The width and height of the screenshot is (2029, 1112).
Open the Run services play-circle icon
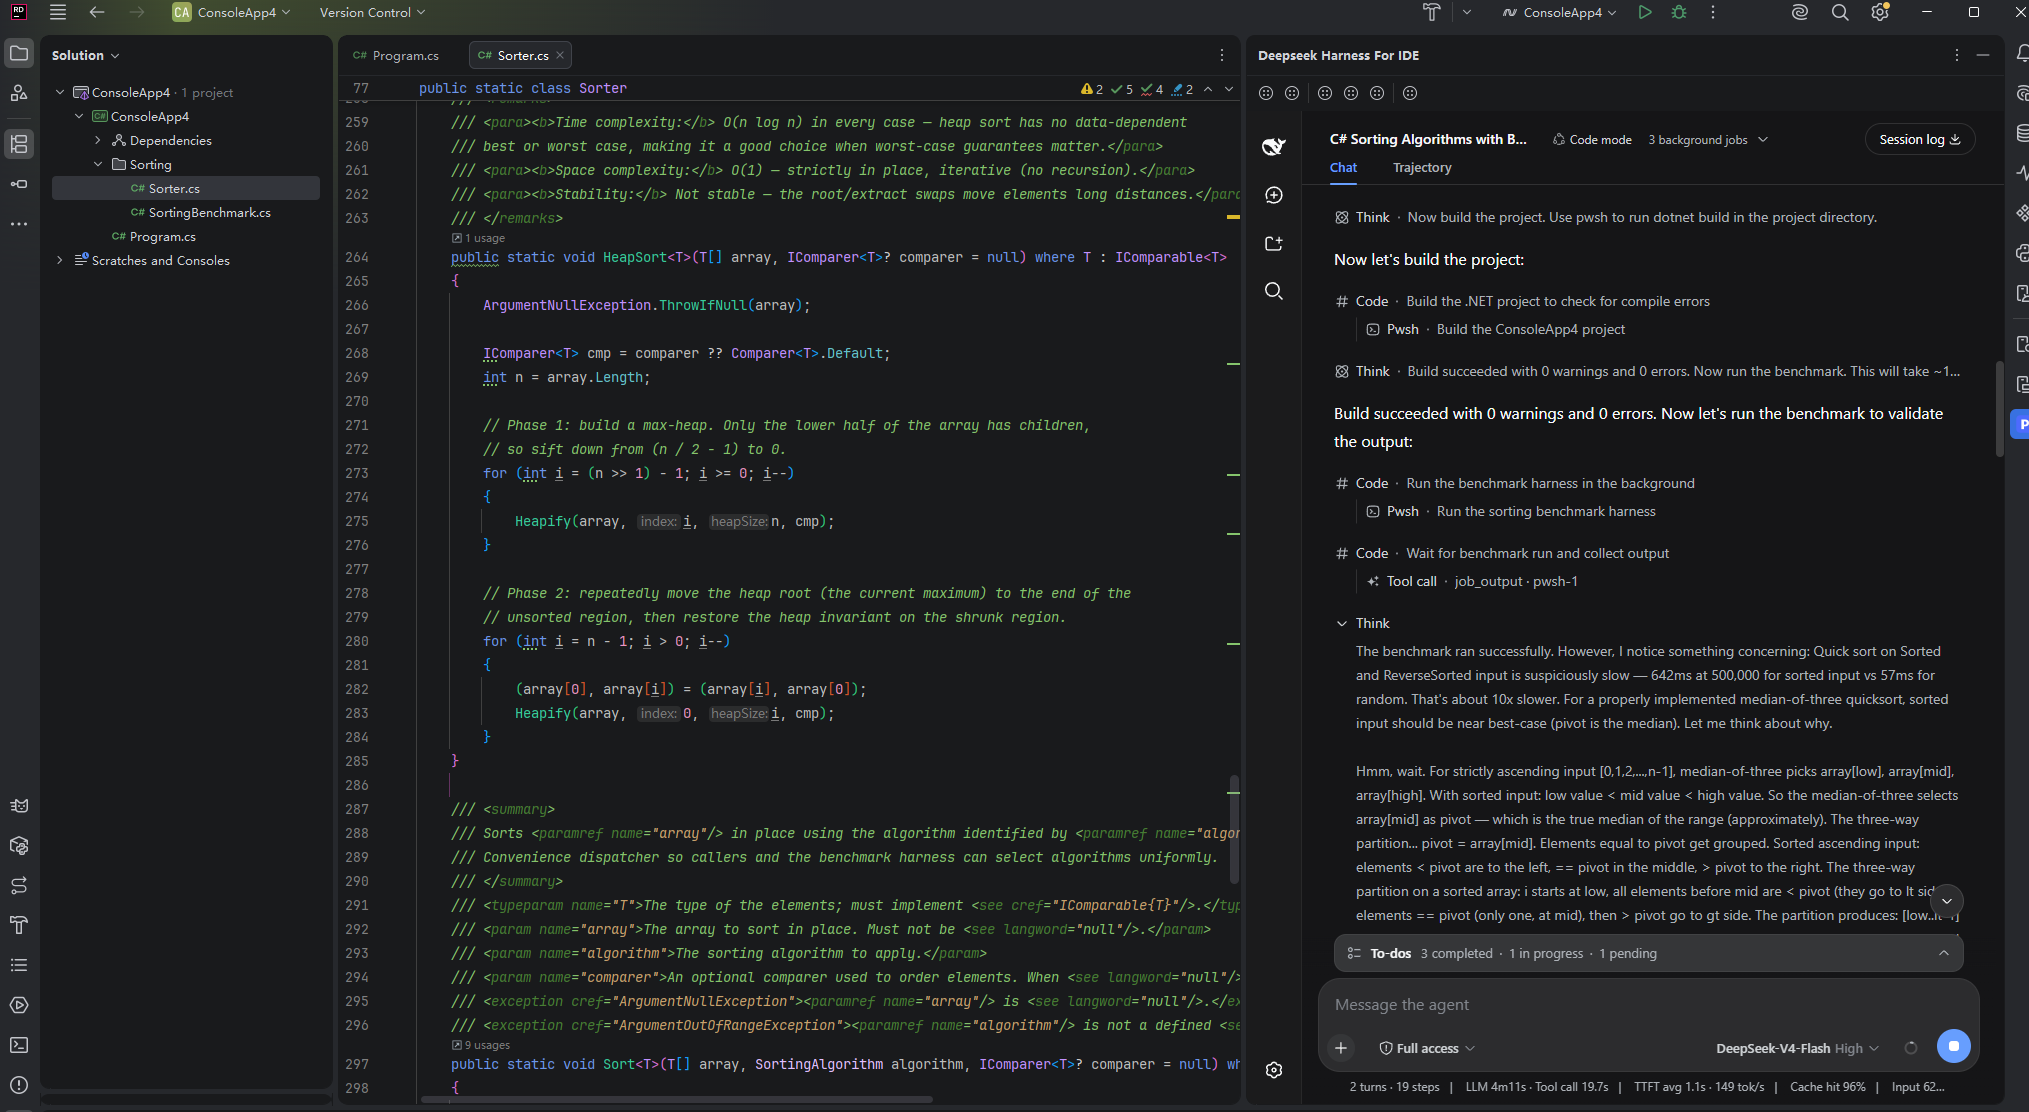pyautogui.click(x=19, y=1005)
